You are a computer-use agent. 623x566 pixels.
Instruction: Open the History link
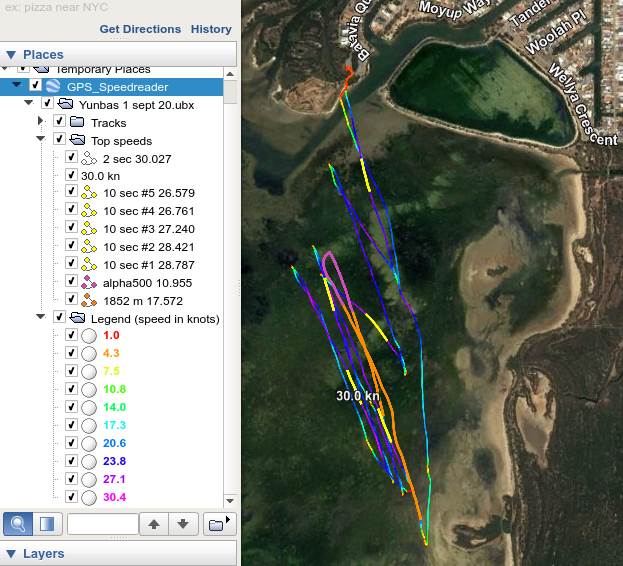point(211,30)
